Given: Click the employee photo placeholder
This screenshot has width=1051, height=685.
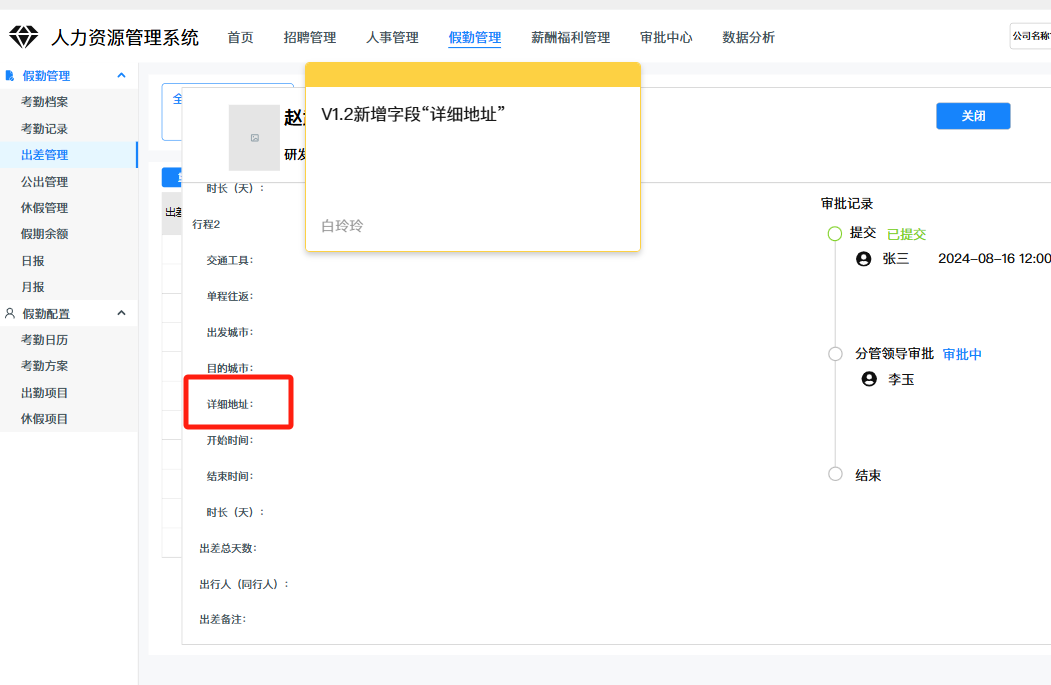Looking at the screenshot, I should click(254, 138).
